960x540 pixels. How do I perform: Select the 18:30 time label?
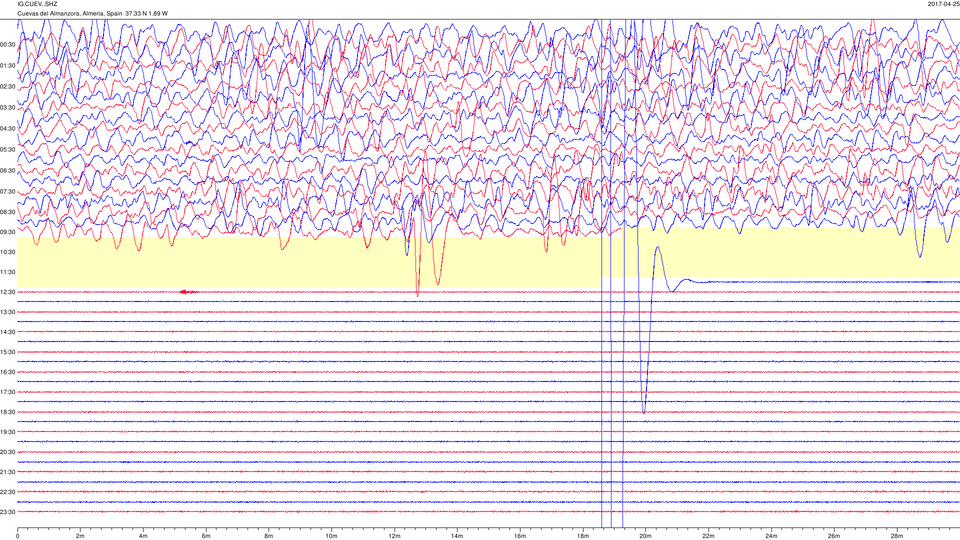click(x=8, y=412)
